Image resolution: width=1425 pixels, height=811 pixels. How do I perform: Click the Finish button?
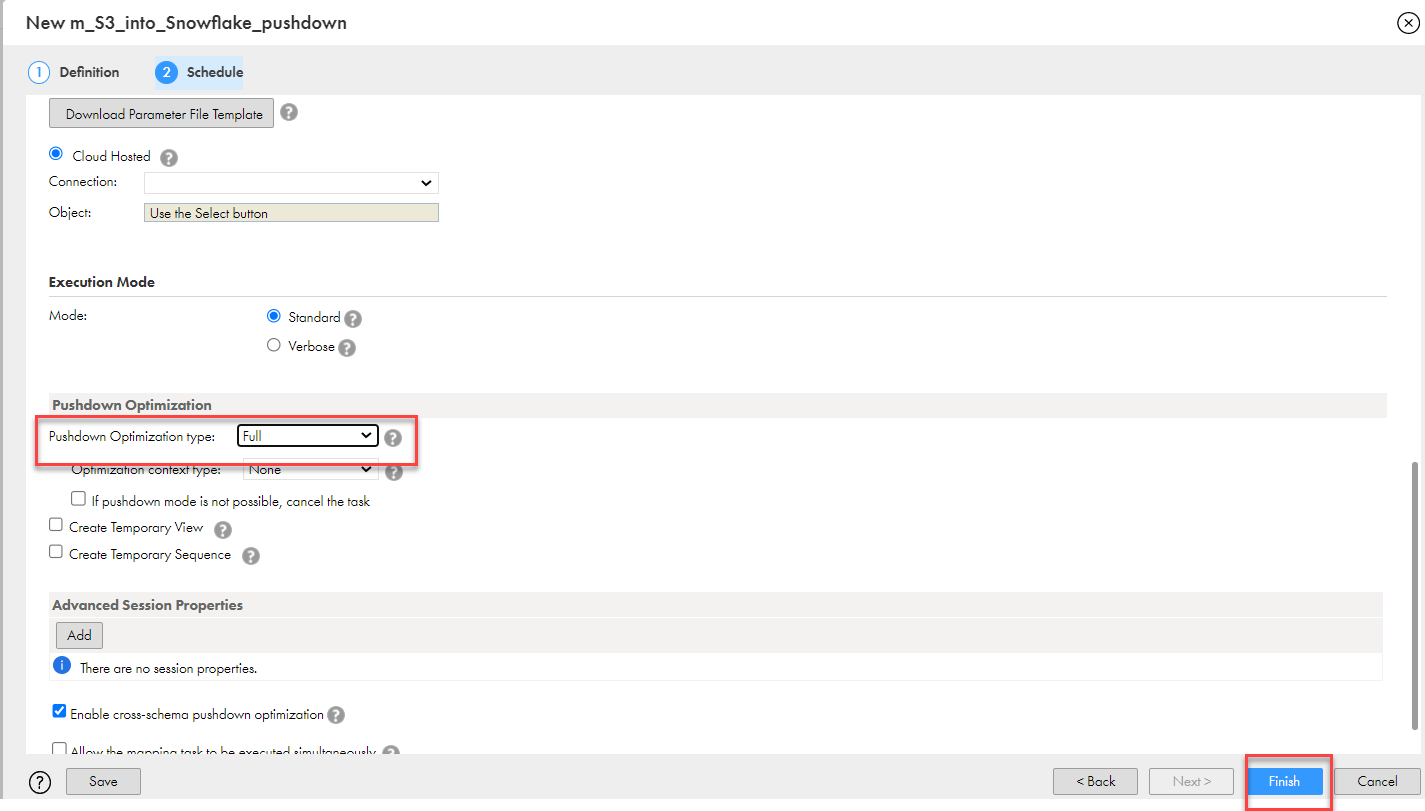click(x=1284, y=781)
